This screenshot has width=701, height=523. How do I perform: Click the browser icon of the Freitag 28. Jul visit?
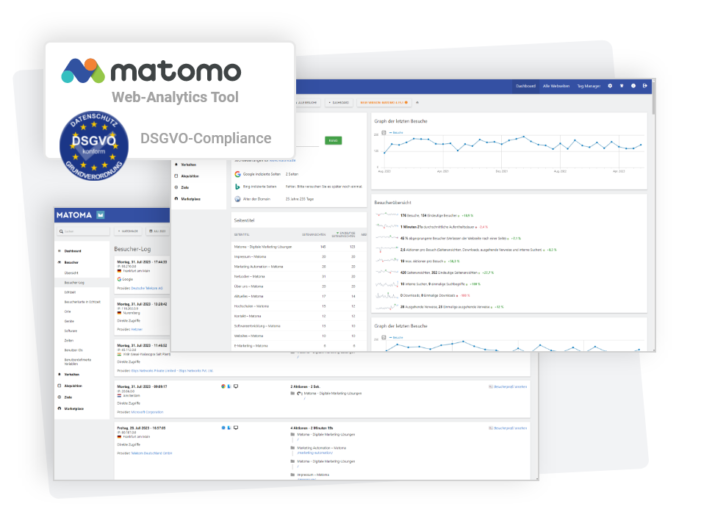click(223, 428)
